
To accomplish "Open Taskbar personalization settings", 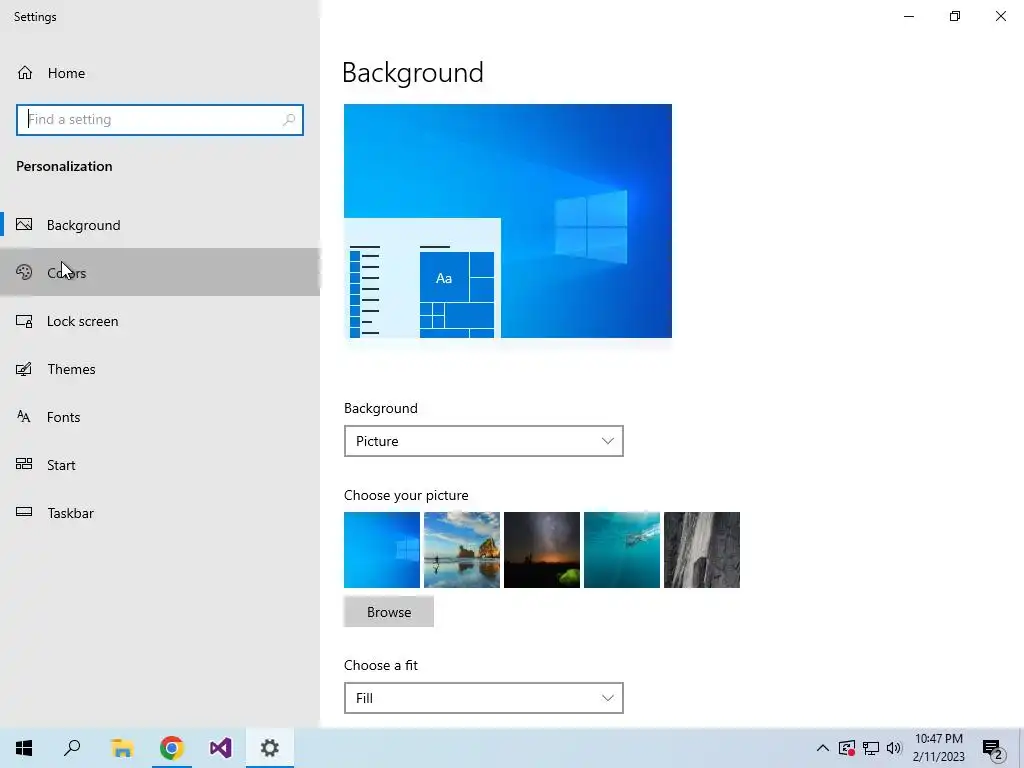I will [x=160, y=513].
